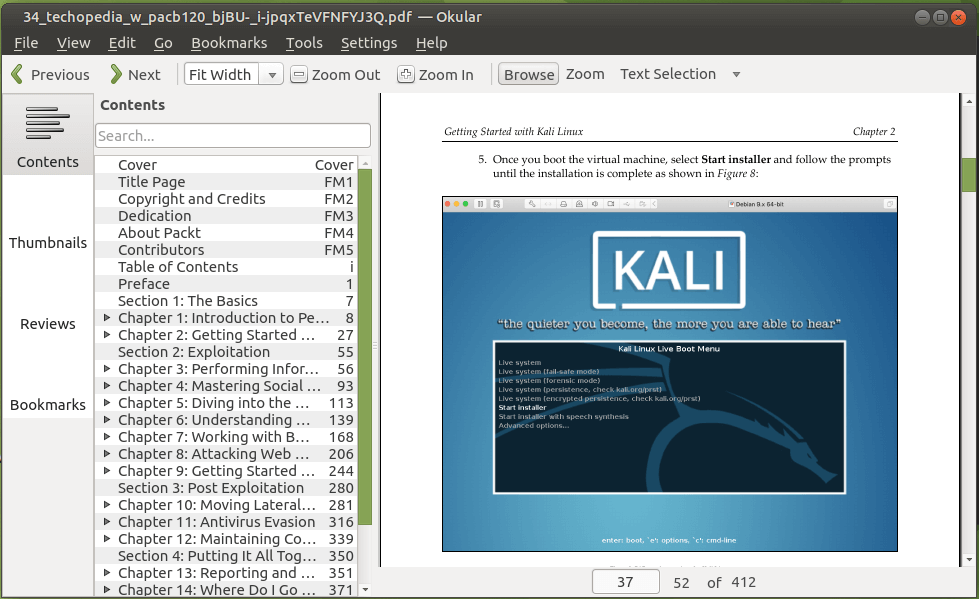Expand Chapter 11: Antivirus Evasion entry
Viewport: 979px width, 599px height.
[x=107, y=522]
